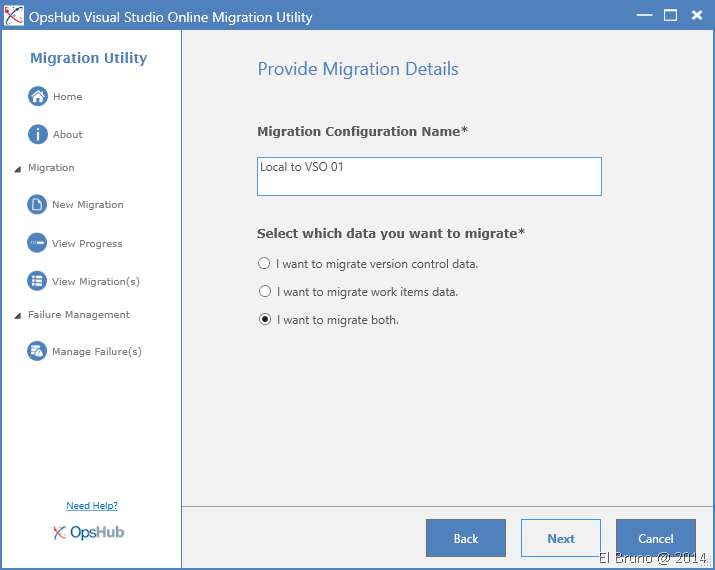Collapse the Migration section triangle
This screenshot has width=715, height=570.
(x=17, y=169)
